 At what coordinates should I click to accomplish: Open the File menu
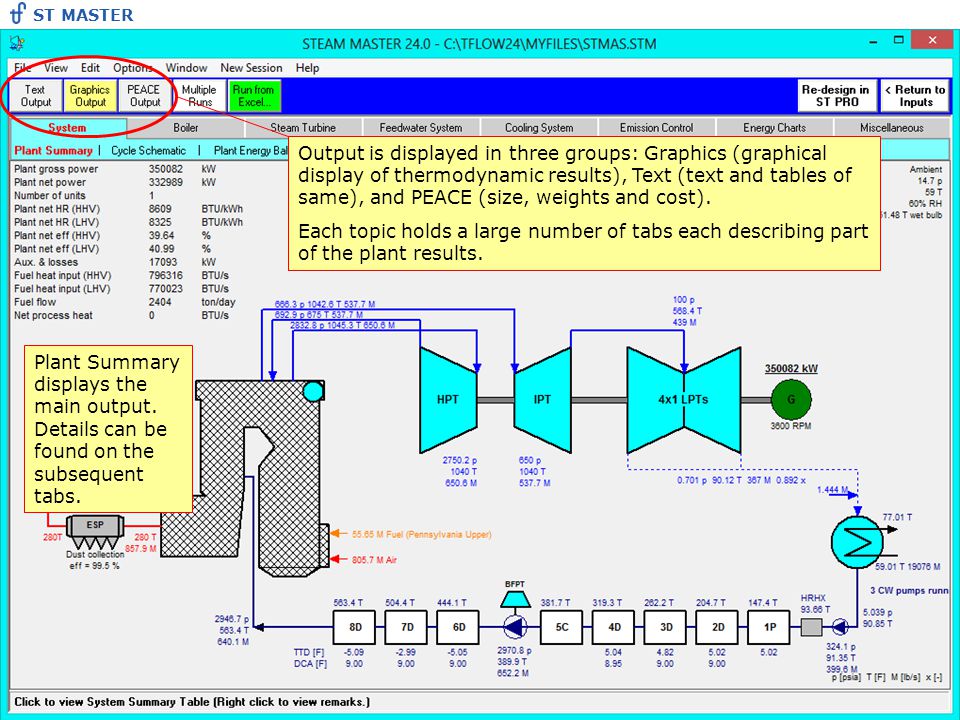(x=22, y=68)
